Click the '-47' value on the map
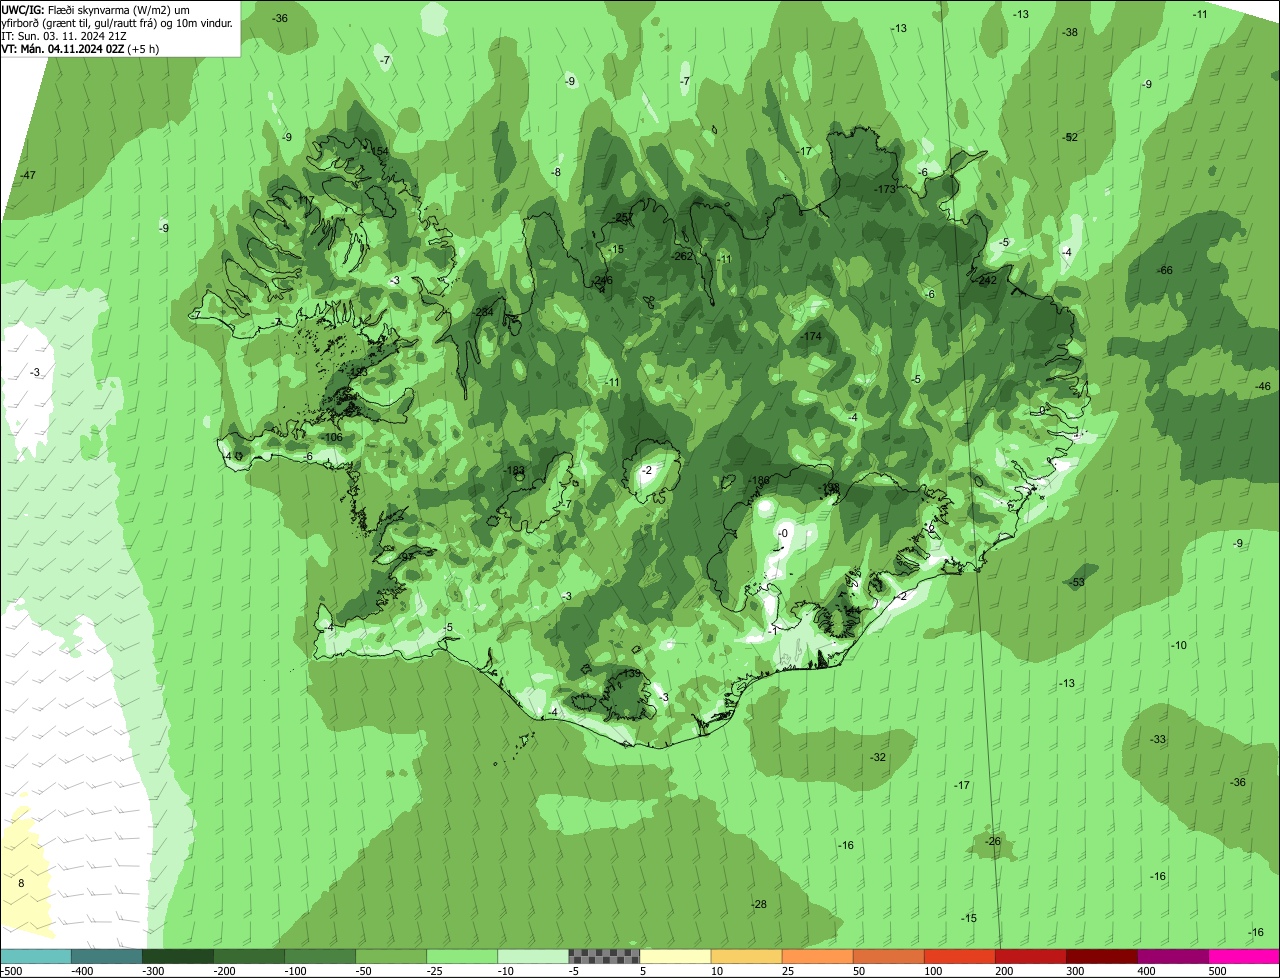The image size is (1280, 978). point(28,175)
